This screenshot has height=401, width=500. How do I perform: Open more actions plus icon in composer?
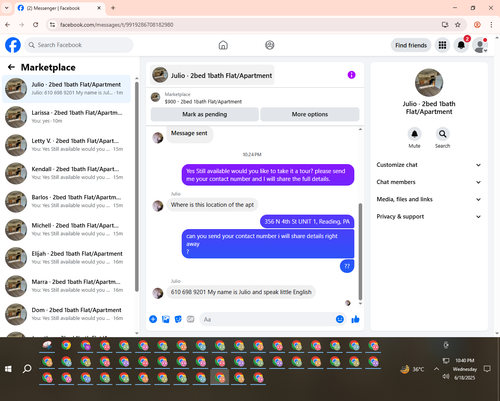pos(153,319)
